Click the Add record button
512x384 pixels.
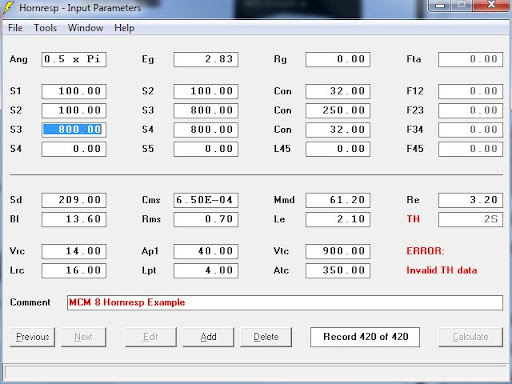[208, 337]
